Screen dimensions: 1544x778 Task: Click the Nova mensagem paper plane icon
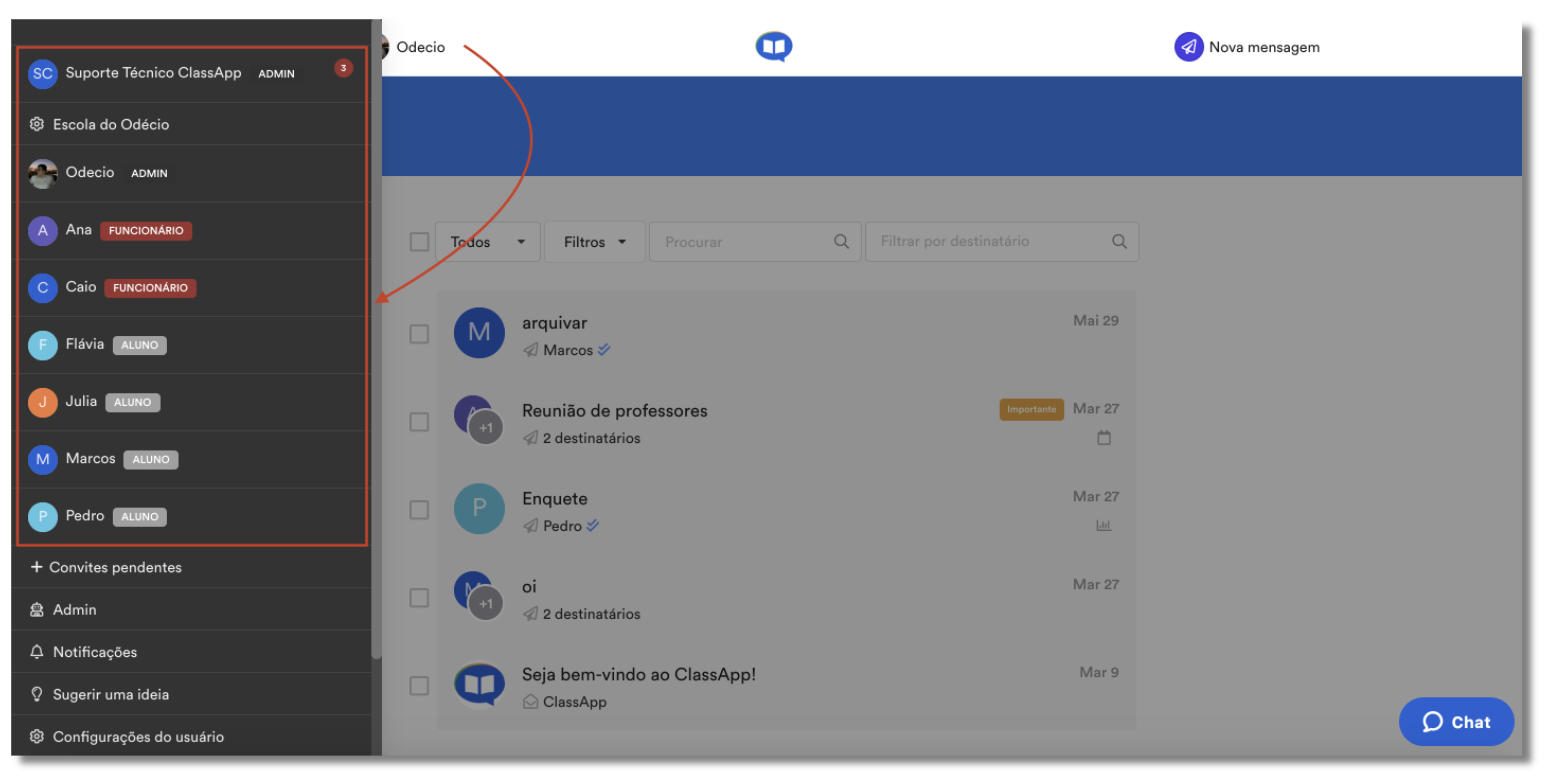coord(1188,47)
